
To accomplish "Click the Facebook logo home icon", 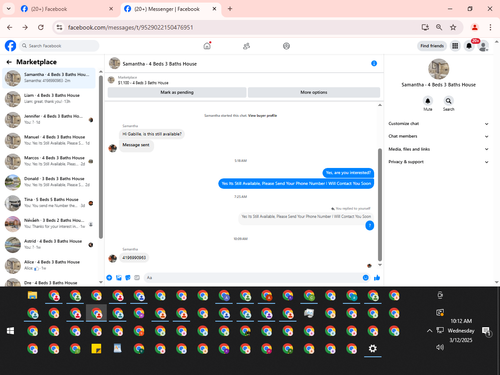I will pos(10,46).
